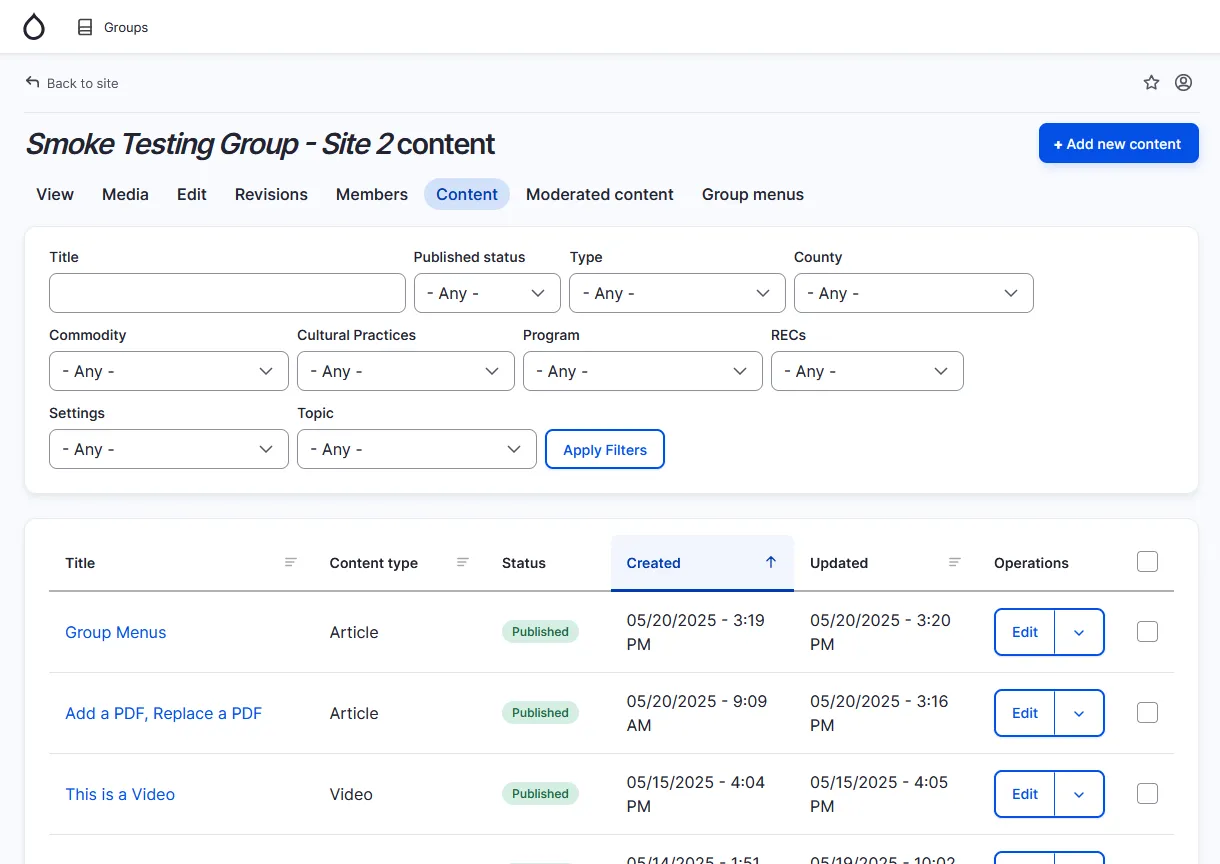Viewport: 1220px width, 864px height.
Task: Open the Groups toolbar item
Action: 113,27
